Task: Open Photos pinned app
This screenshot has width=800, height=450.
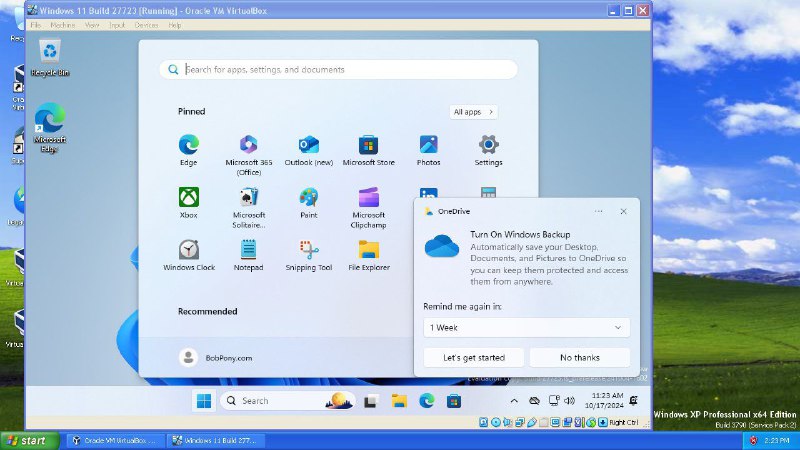Action: tap(429, 150)
